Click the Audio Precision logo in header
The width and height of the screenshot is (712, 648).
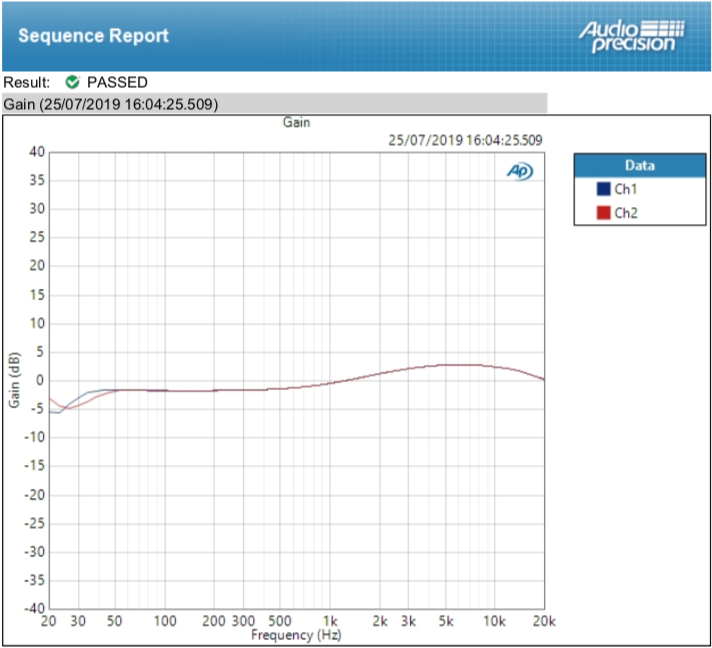pos(632,37)
